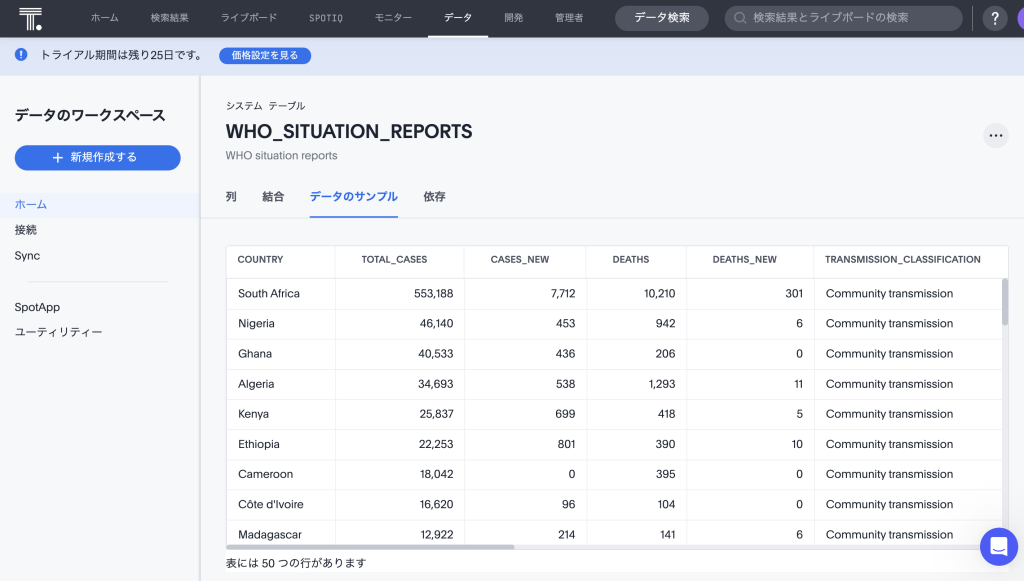Screen dimensions: 1024x581
Task: Click the TOTAL_CASES column header
Action: tap(394, 260)
